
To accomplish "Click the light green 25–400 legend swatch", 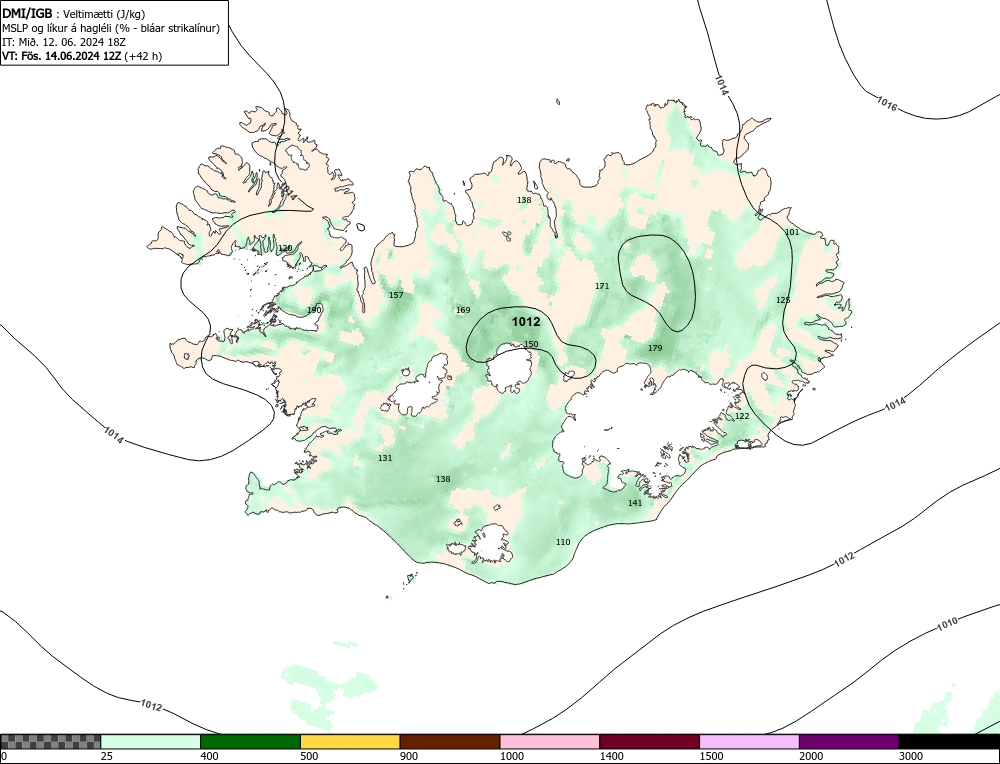I will 151,742.
